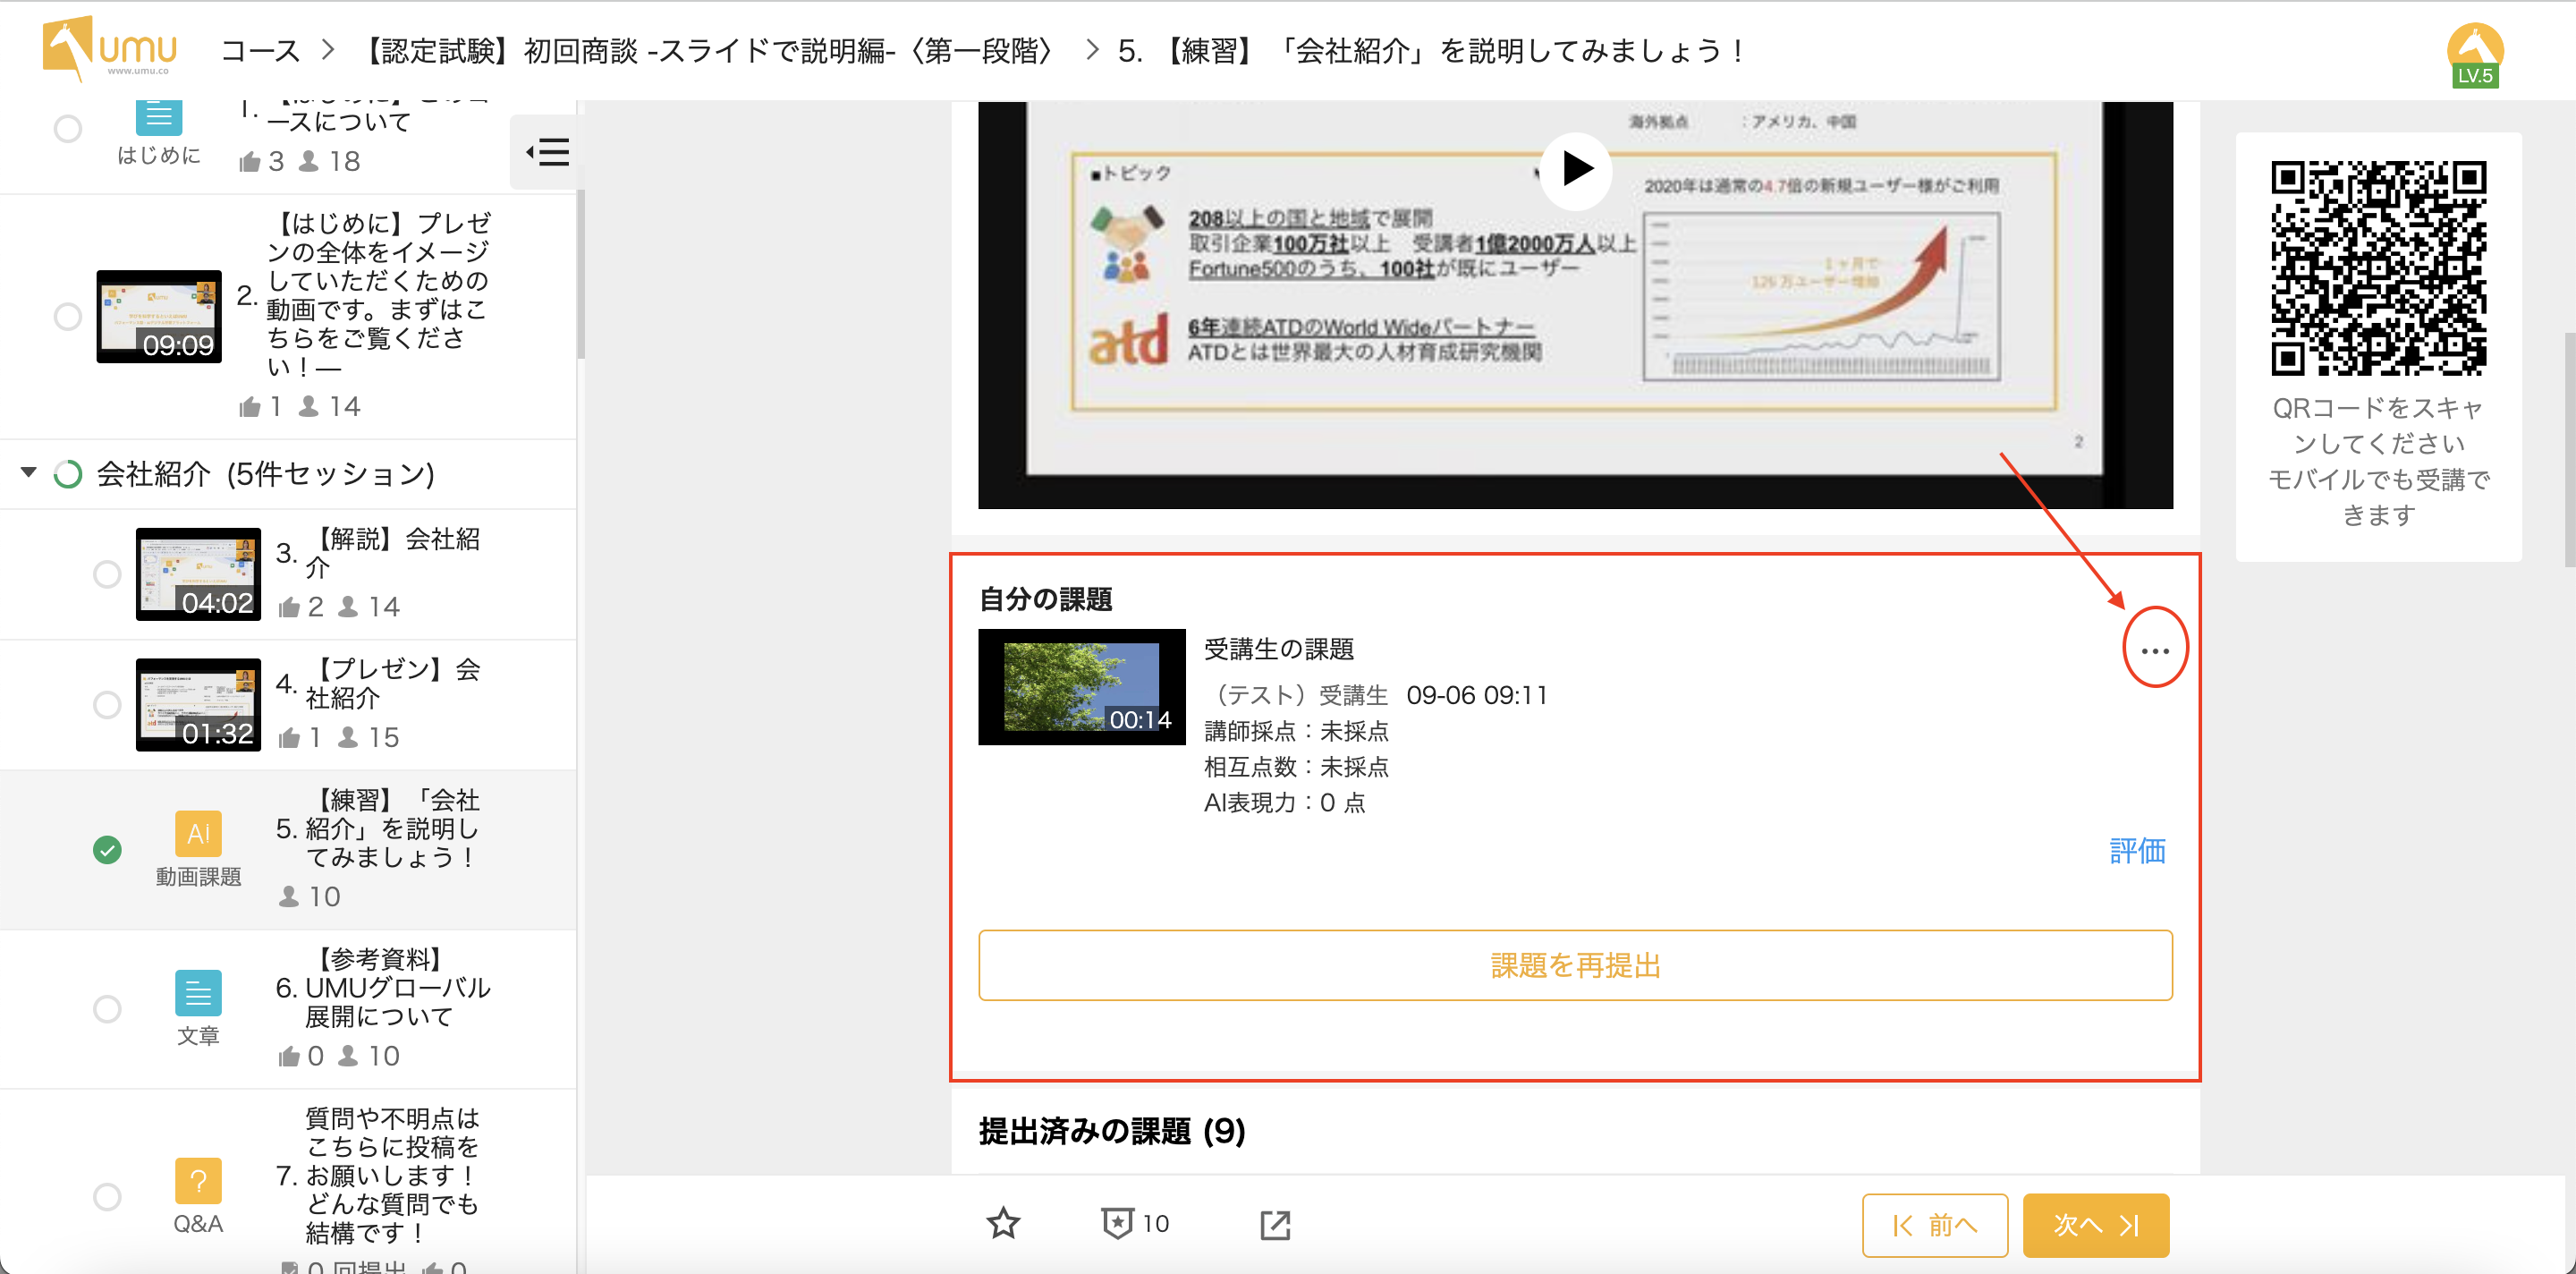Click breadcrumb chevron before session 5 title
The image size is (2576, 1274).
click(x=1092, y=50)
